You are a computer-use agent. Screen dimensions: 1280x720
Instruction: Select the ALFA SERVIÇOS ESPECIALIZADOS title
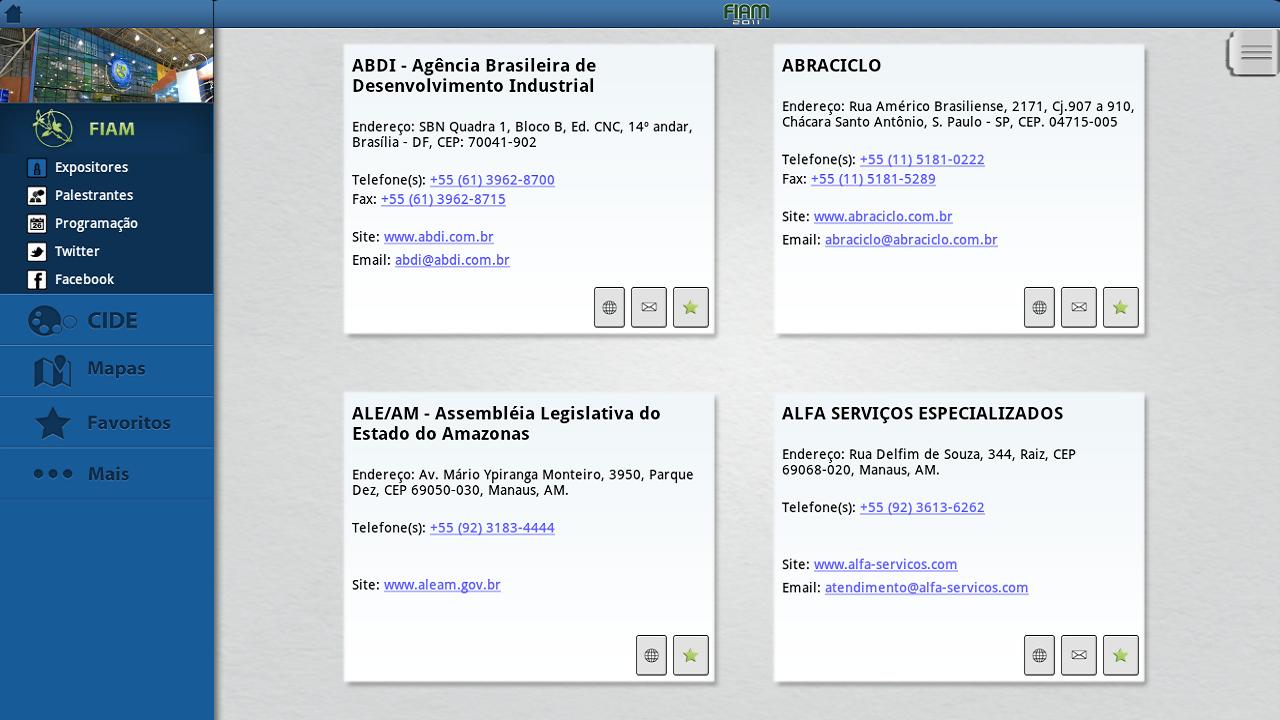(922, 414)
